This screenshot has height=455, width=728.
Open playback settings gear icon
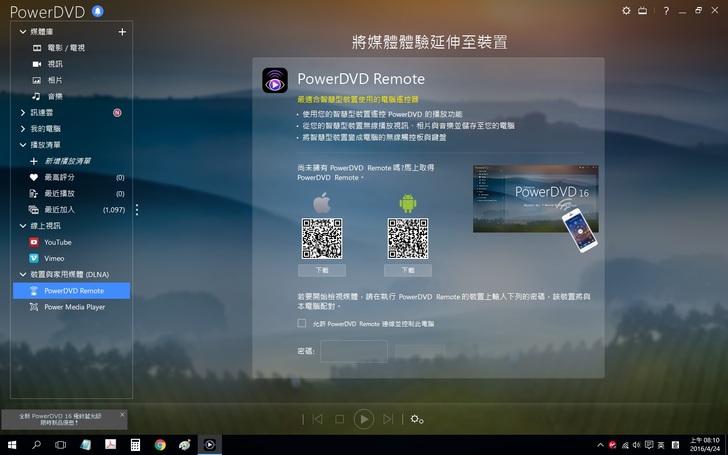tap(417, 419)
